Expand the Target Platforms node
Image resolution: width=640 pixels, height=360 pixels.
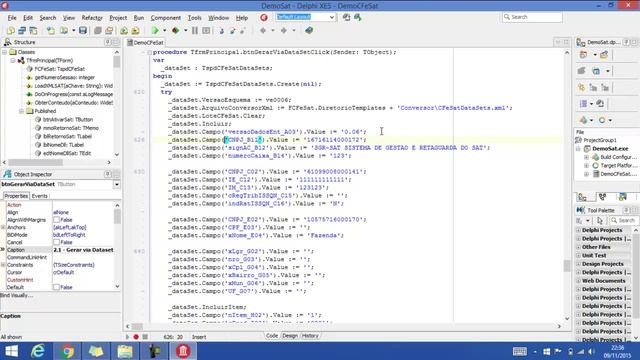[x=587, y=166]
